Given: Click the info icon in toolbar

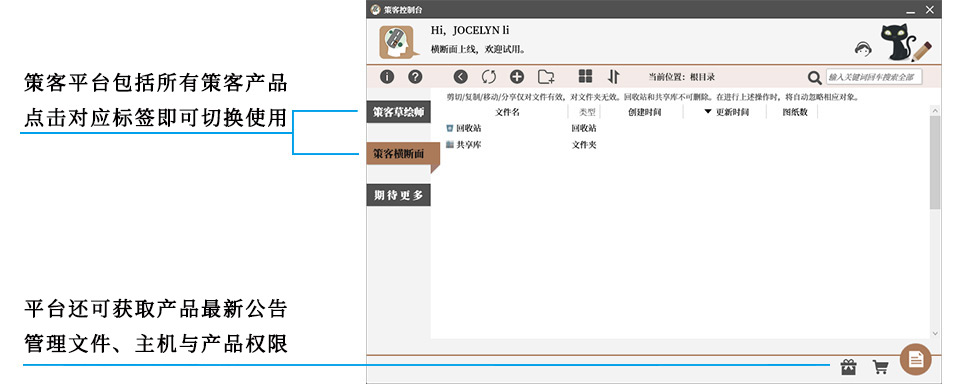Looking at the screenshot, I should [386, 77].
